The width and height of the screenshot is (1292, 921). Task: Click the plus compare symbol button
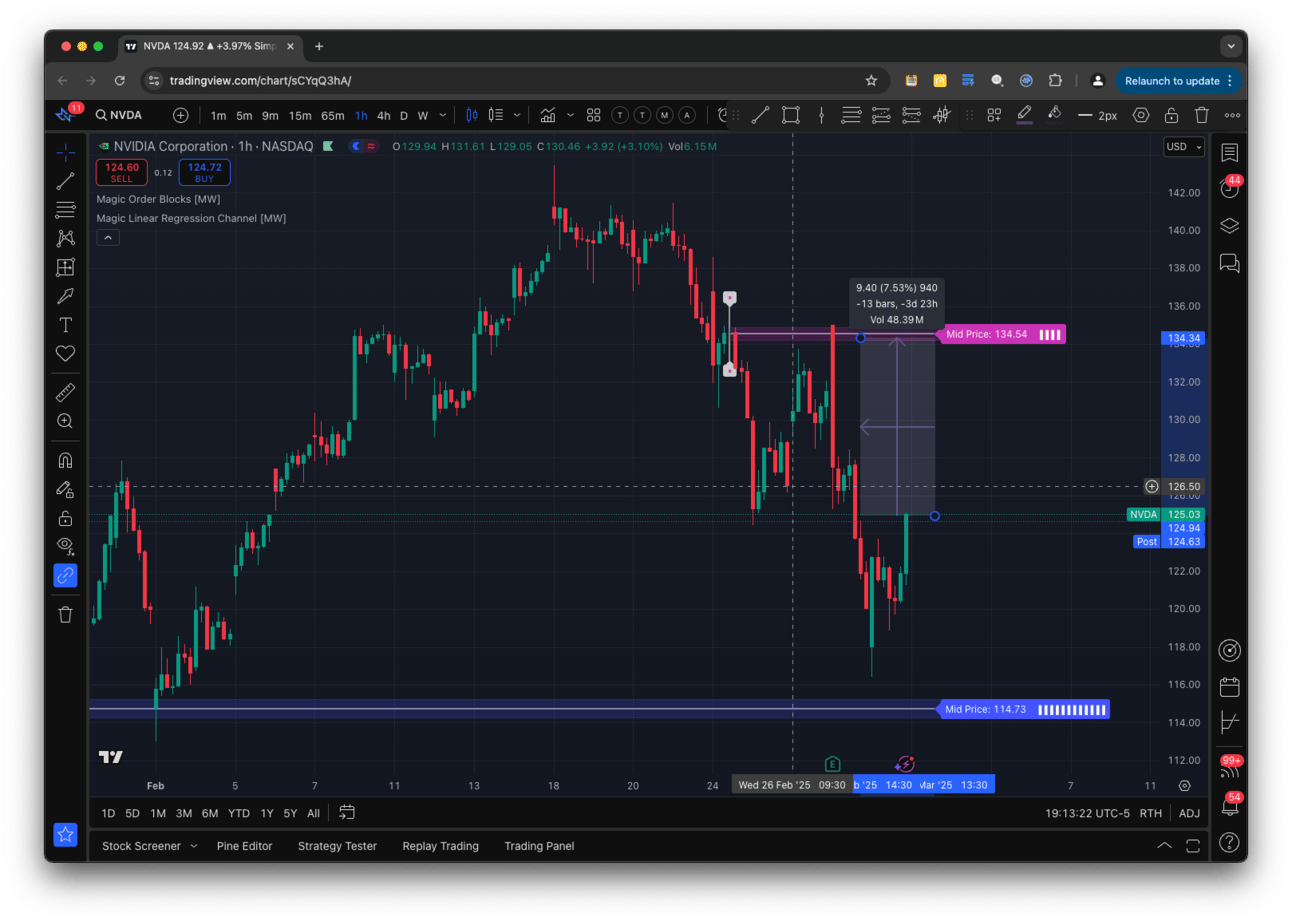tap(180, 116)
